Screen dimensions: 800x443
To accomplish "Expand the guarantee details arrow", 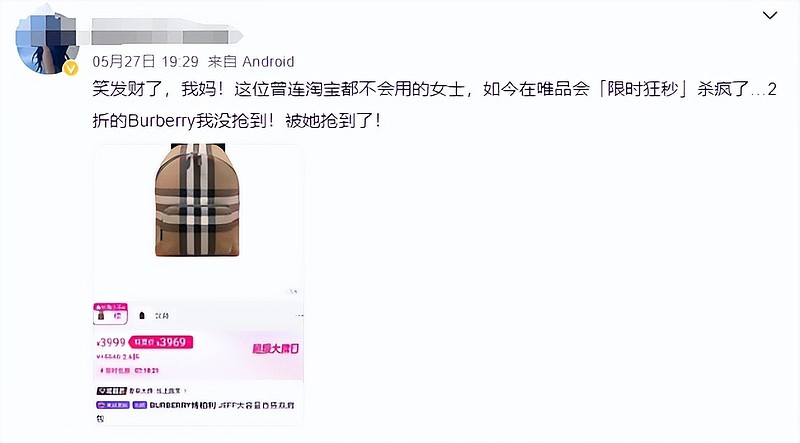I will (185, 391).
